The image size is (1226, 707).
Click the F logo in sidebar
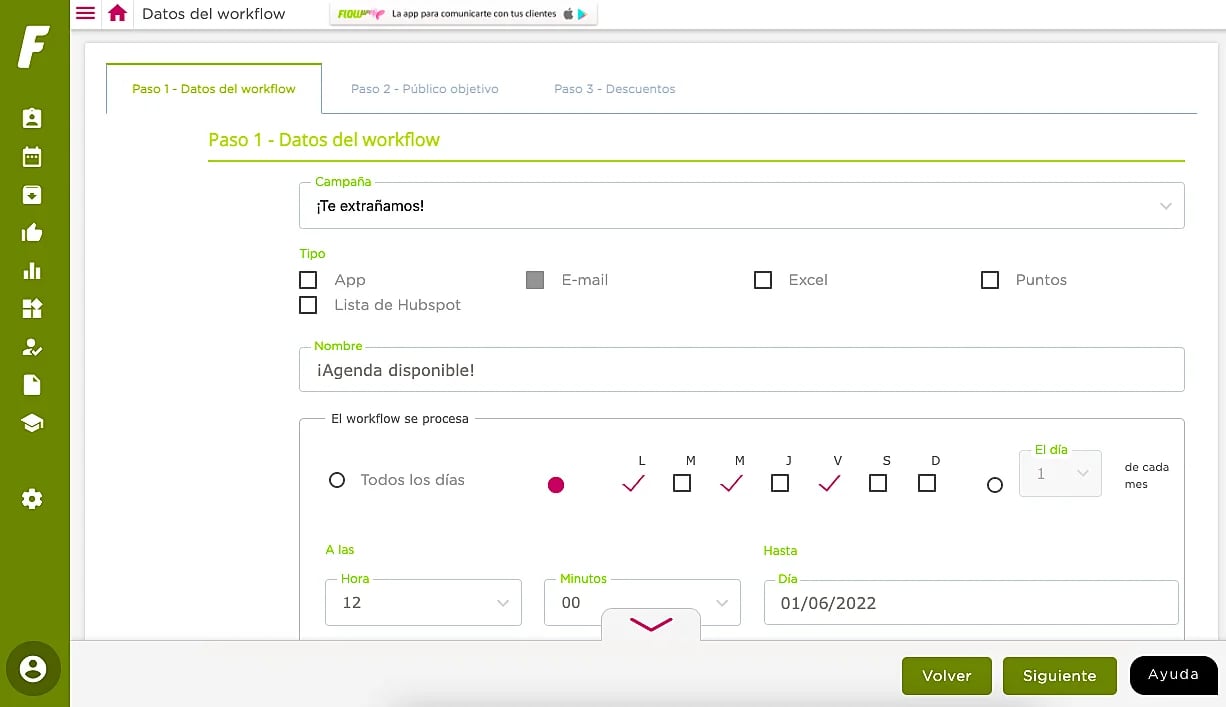click(33, 47)
